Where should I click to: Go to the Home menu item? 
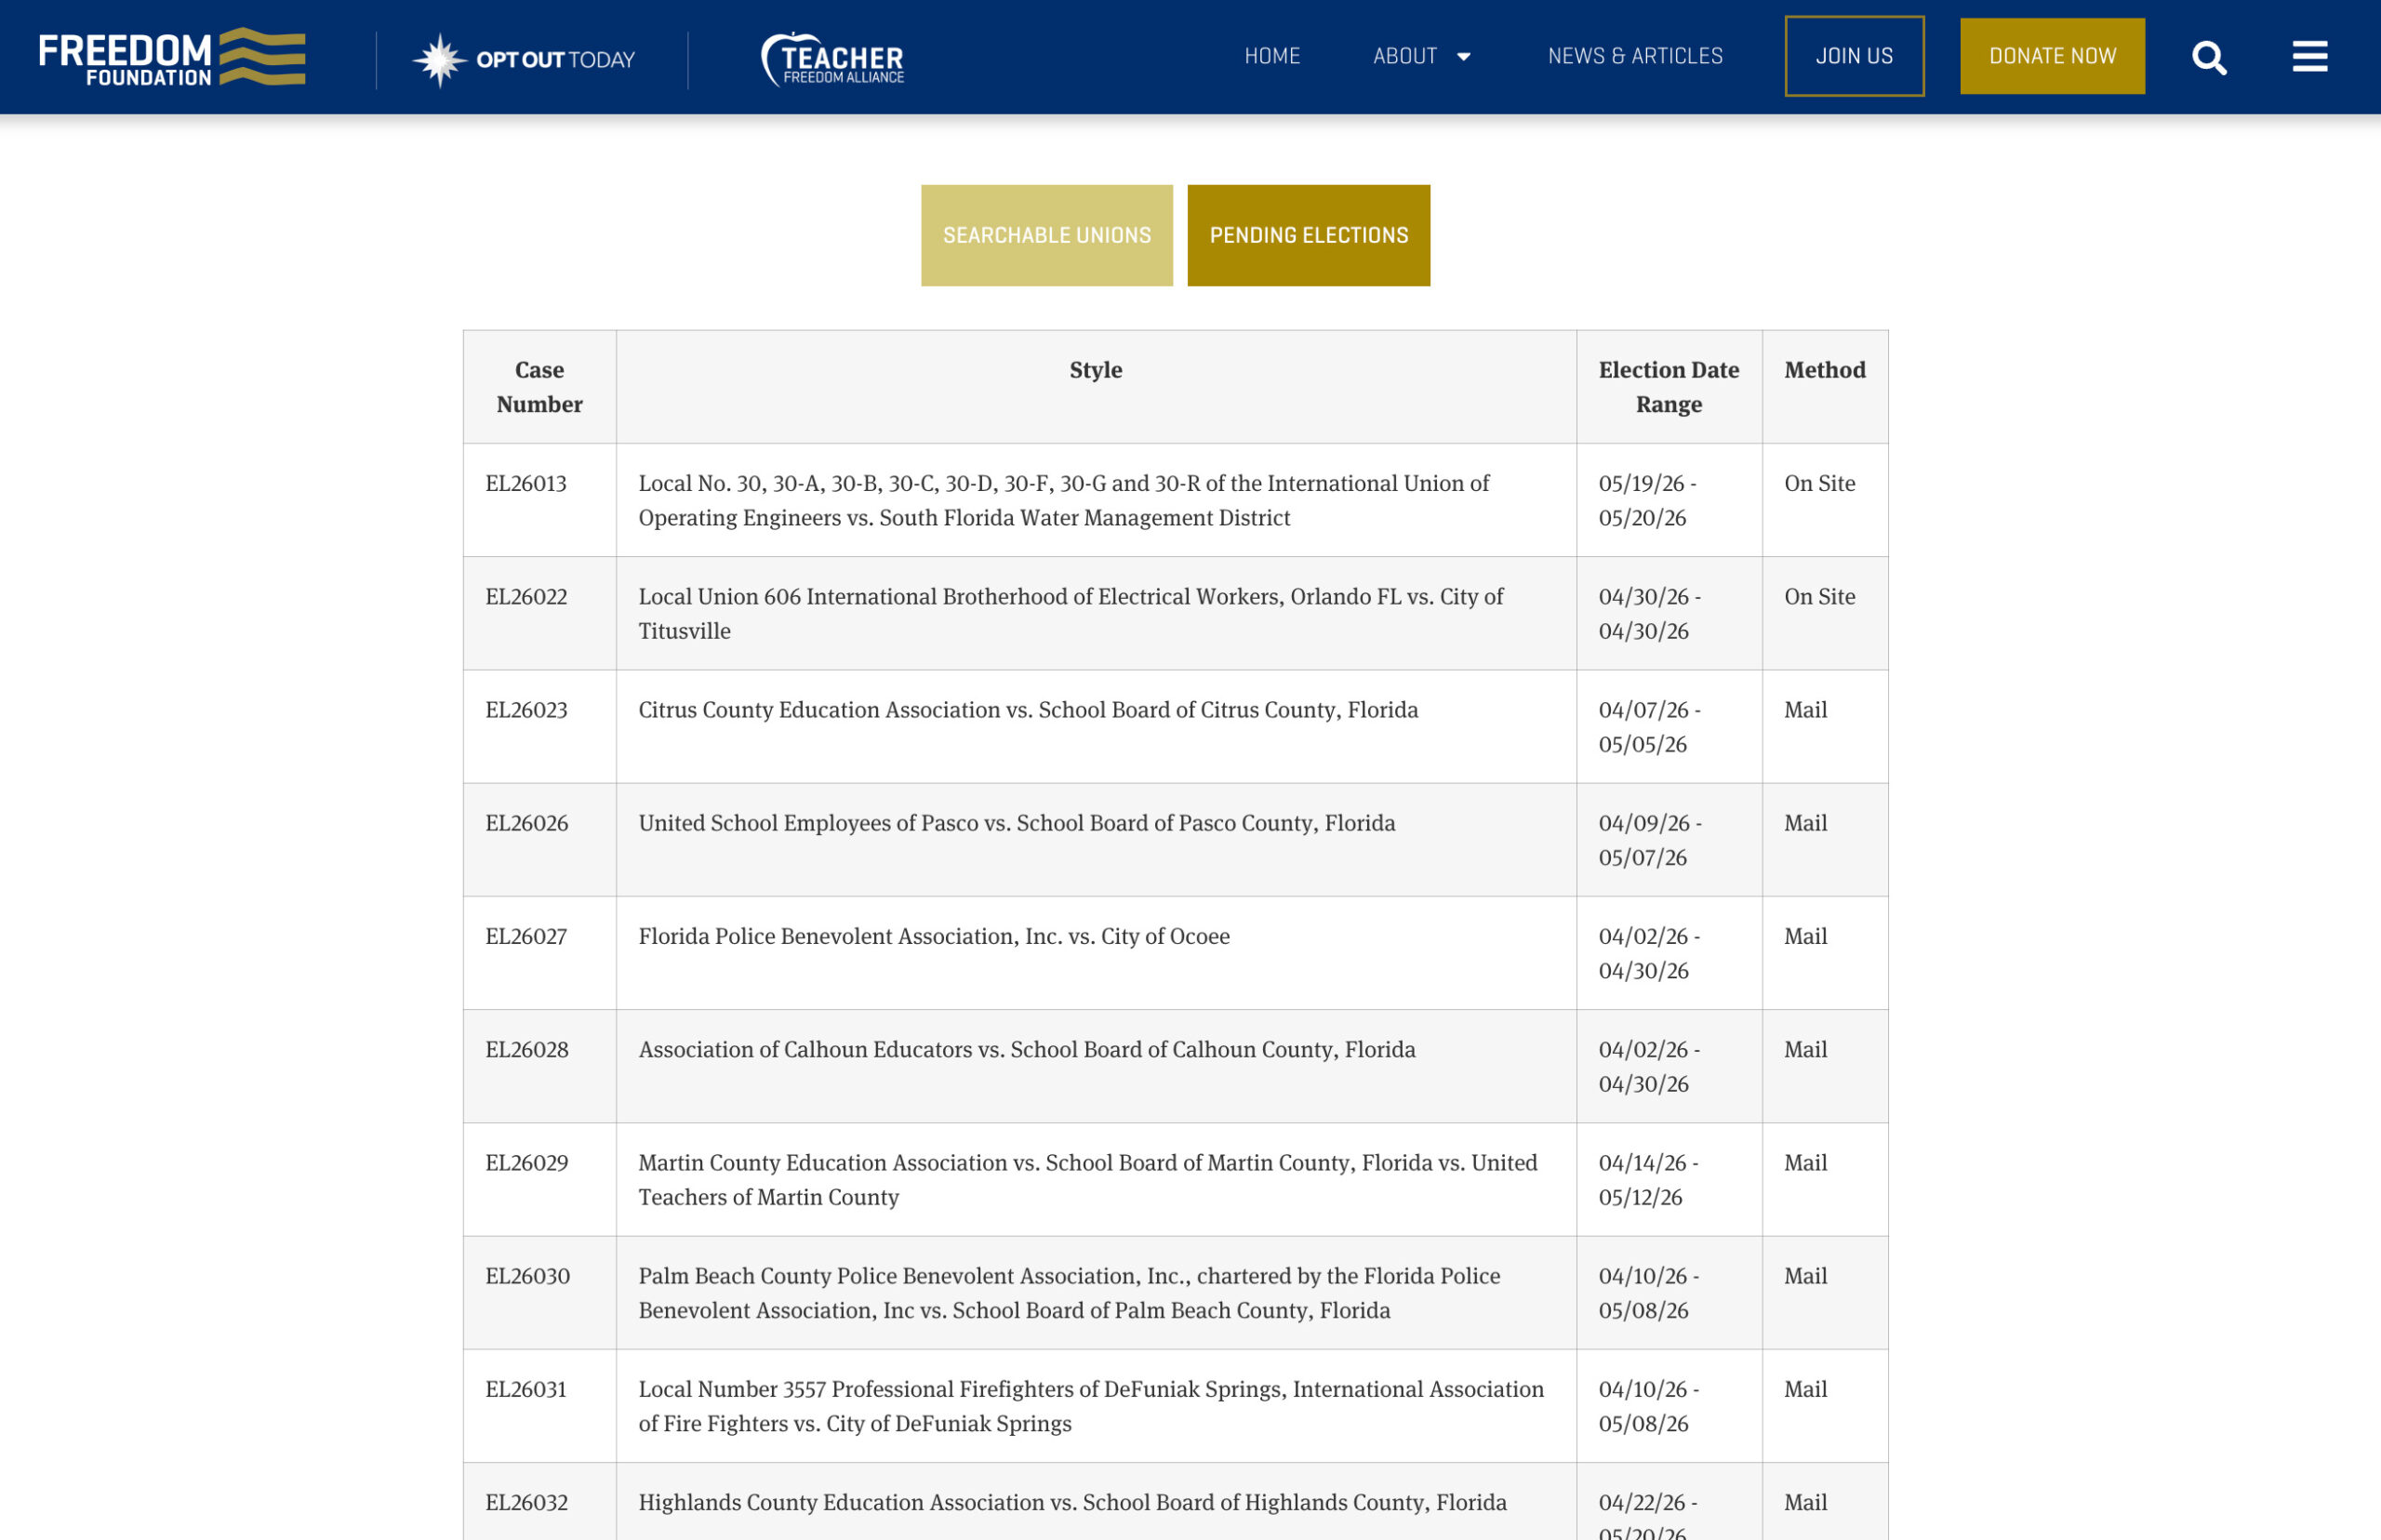[x=1272, y=56]
